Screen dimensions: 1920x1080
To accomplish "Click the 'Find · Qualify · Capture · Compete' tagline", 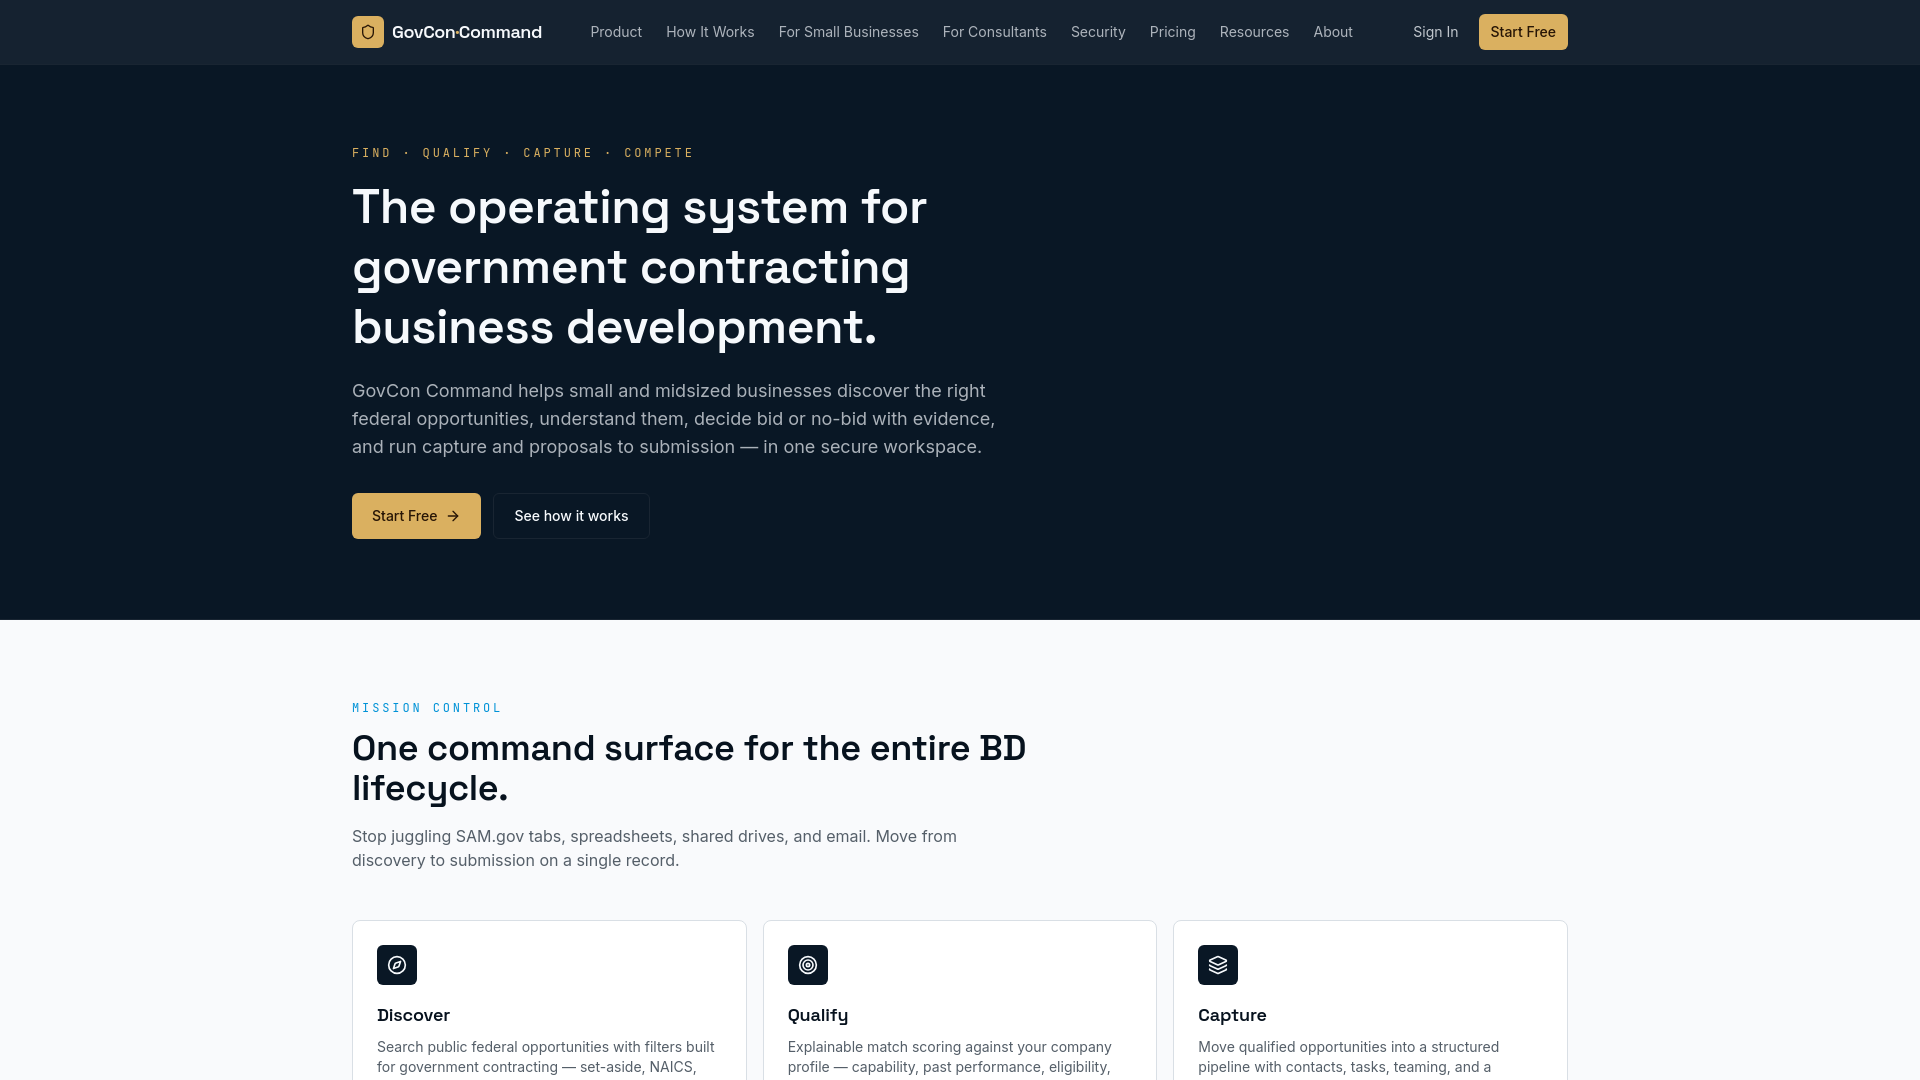I will click(523, 153).
